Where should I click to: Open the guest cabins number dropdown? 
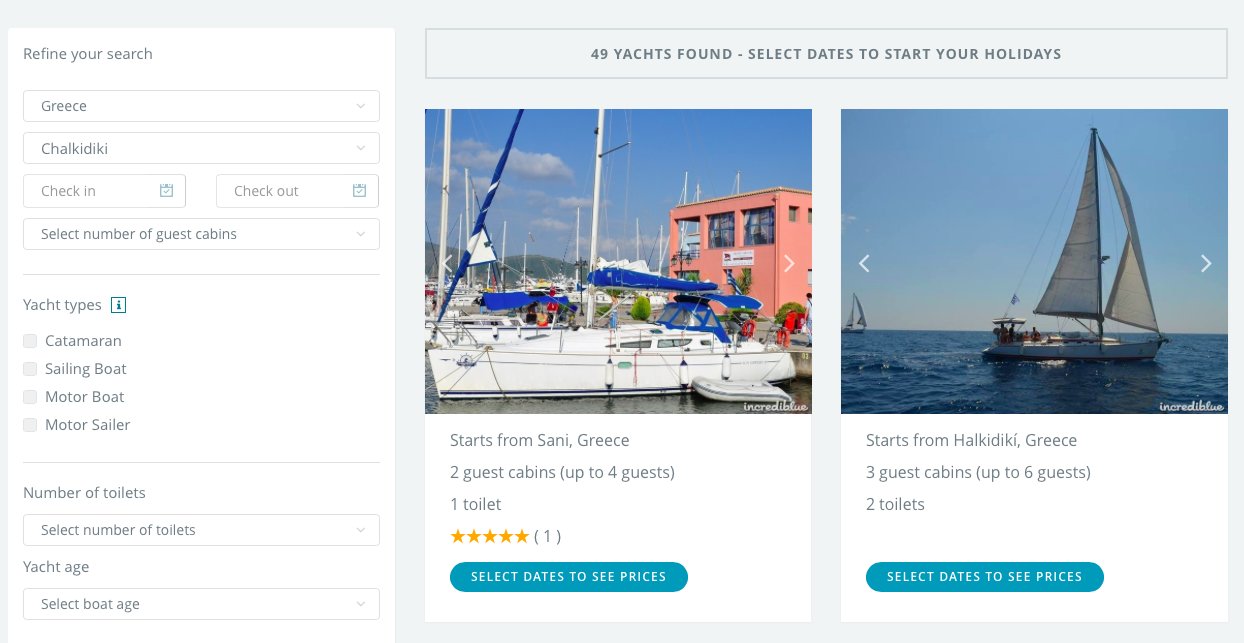(x=201, y=234)
